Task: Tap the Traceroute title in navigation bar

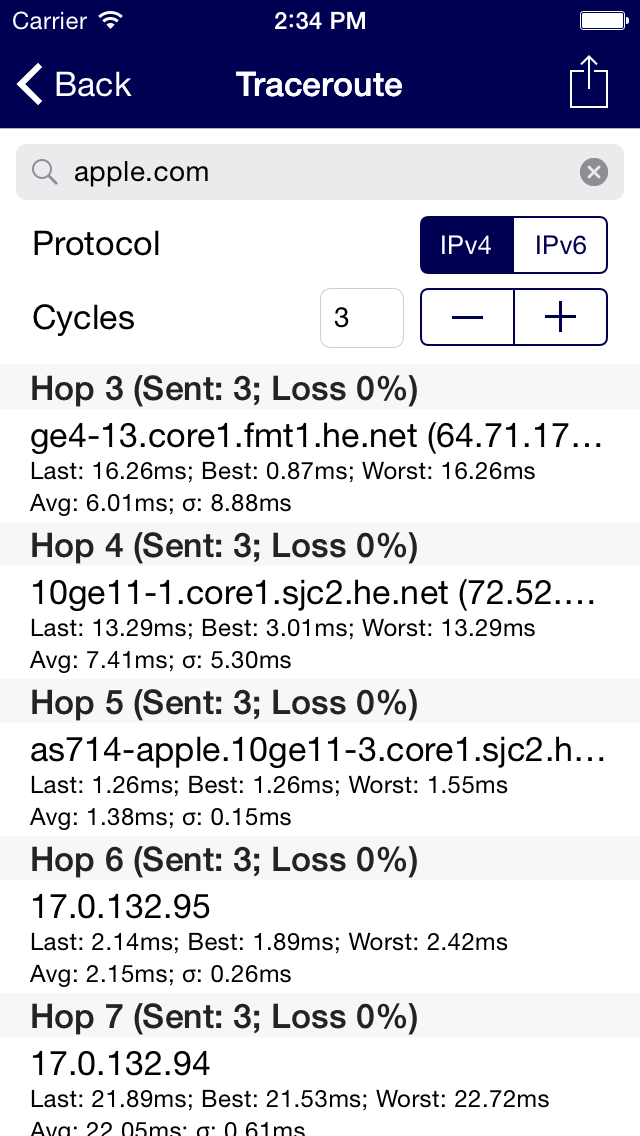Action: click(x=319, y=85)
